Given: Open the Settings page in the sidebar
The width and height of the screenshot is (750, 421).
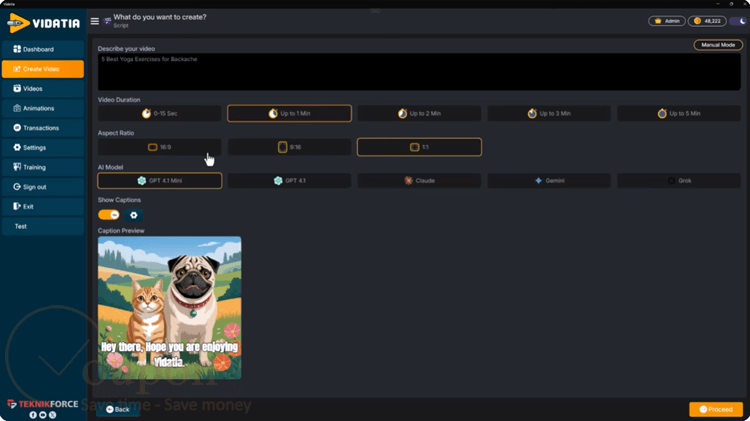Looking at the screenshot, I should [43, 147].
